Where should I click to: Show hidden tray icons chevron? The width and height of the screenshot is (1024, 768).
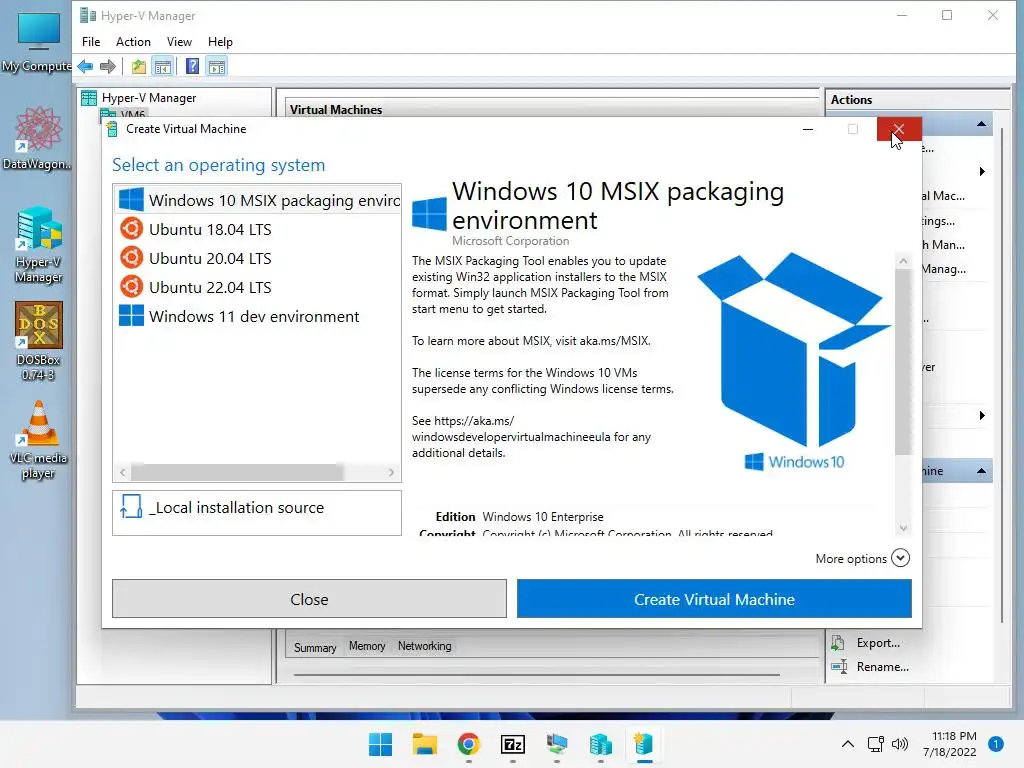pyautogui.click(x=847, y=744)
